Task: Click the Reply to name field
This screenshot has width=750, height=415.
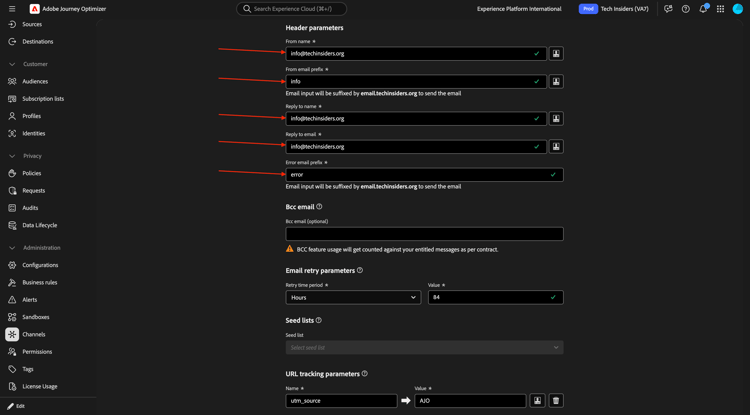Action: tap(416, 119)
